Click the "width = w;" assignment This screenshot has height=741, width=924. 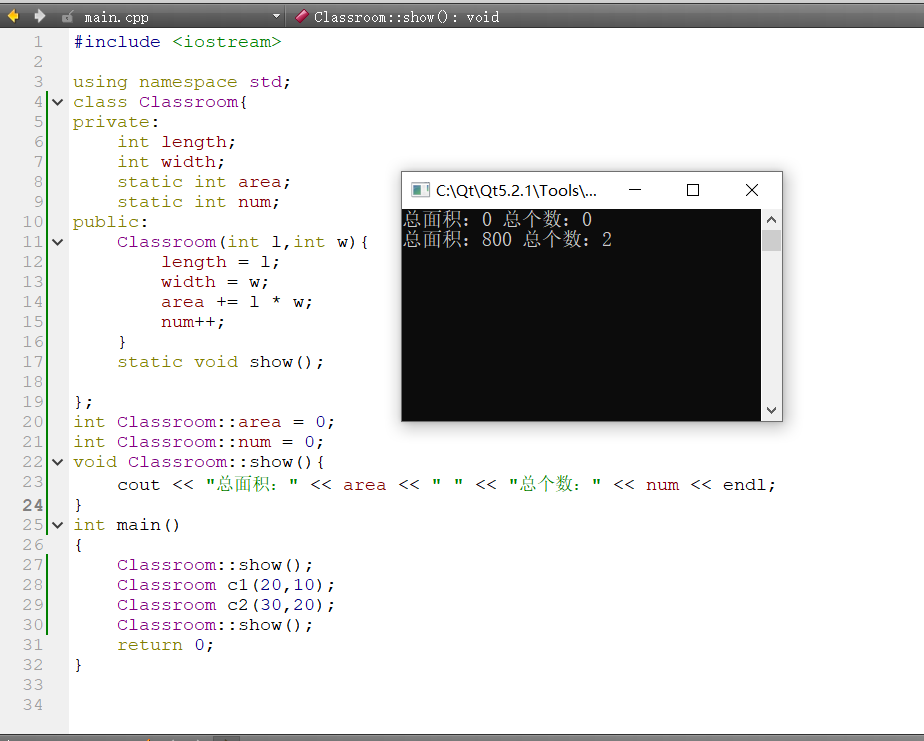(x=215, y=282)
